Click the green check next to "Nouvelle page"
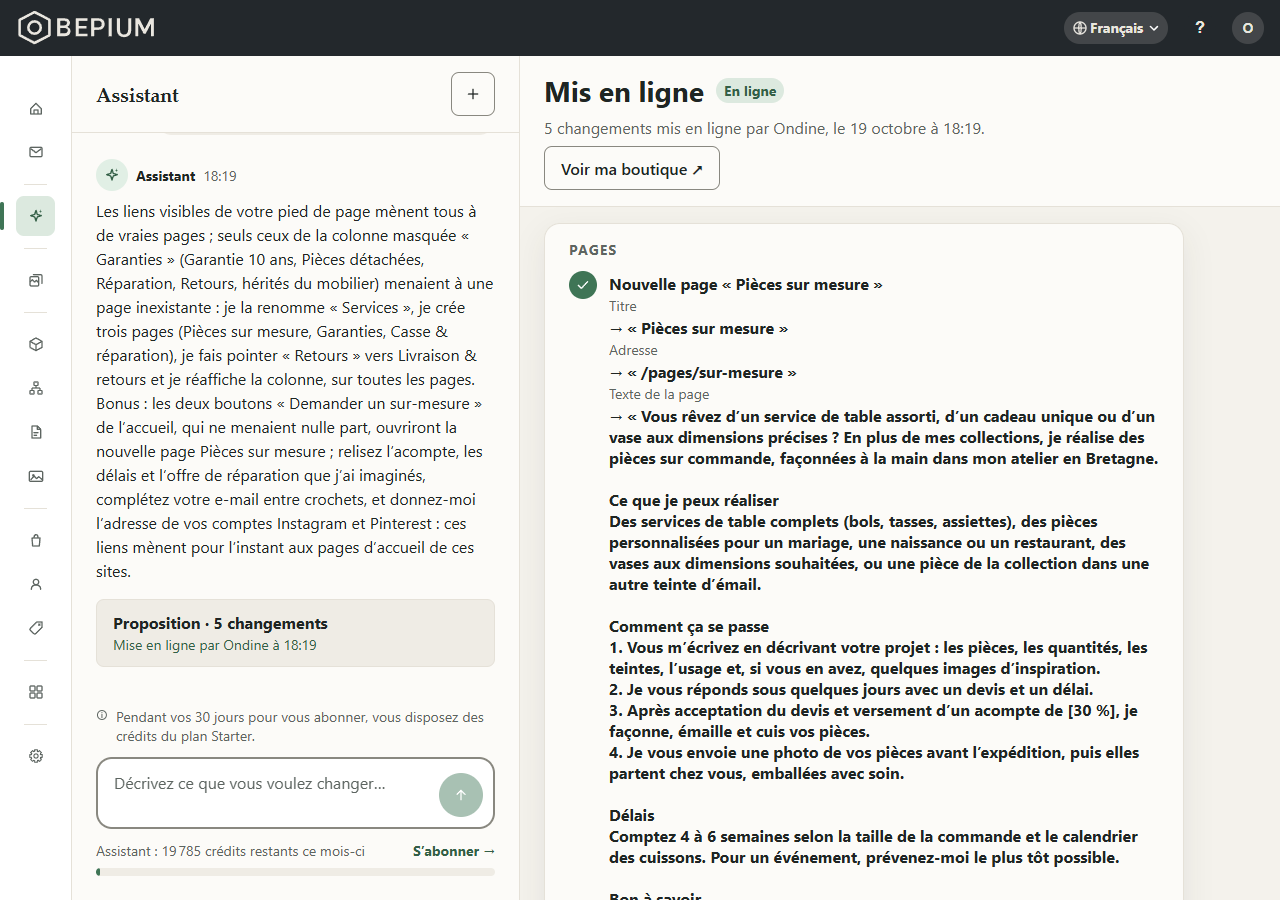The image size is (1280, 900). [583, 285]
